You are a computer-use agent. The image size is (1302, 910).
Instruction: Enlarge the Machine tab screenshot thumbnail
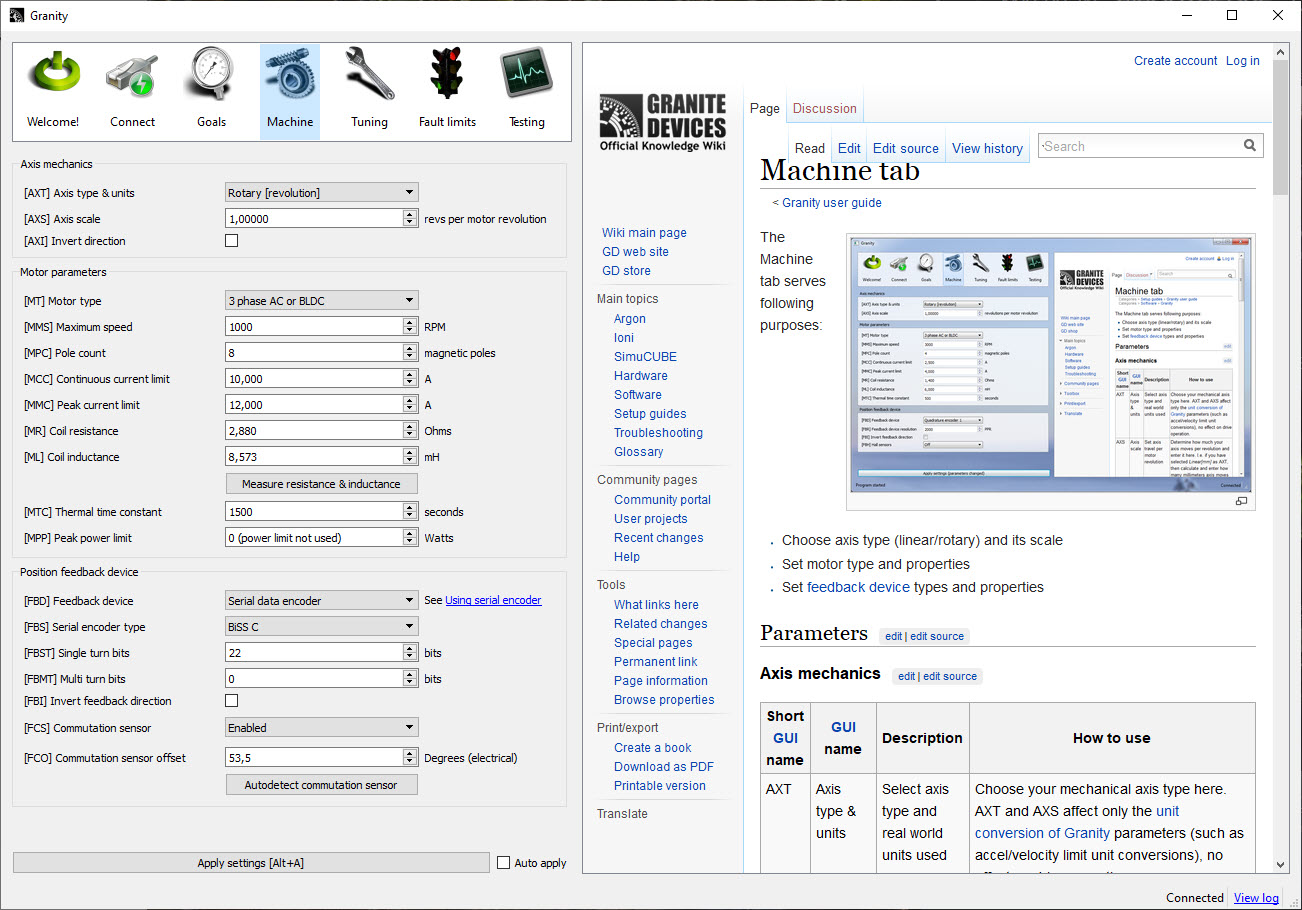(1241, 501)
